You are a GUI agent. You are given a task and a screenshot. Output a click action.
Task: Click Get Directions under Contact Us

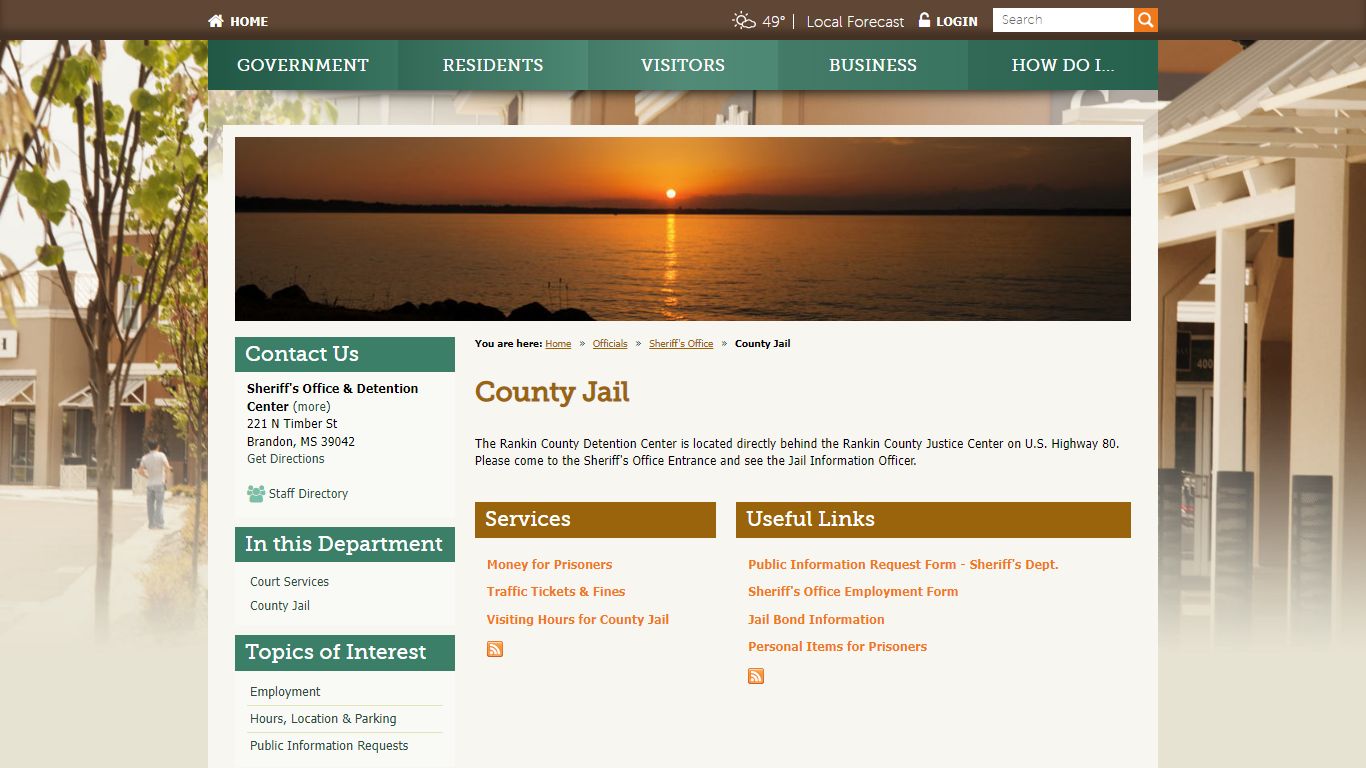point(286,459)
